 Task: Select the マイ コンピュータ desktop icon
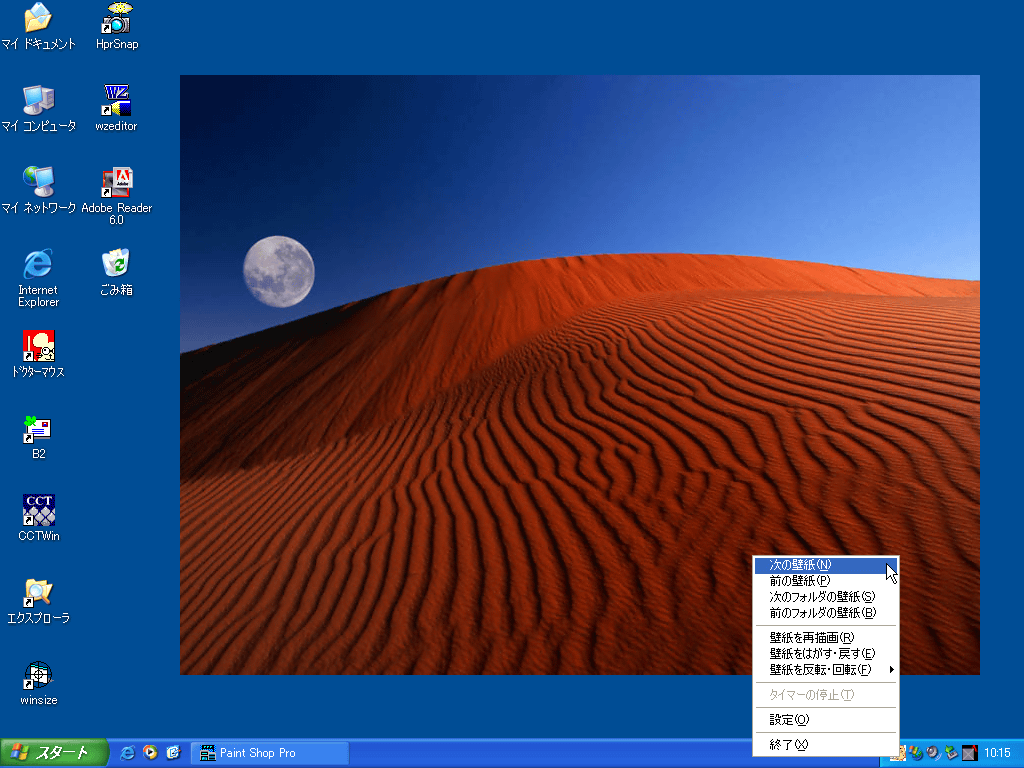38,108
